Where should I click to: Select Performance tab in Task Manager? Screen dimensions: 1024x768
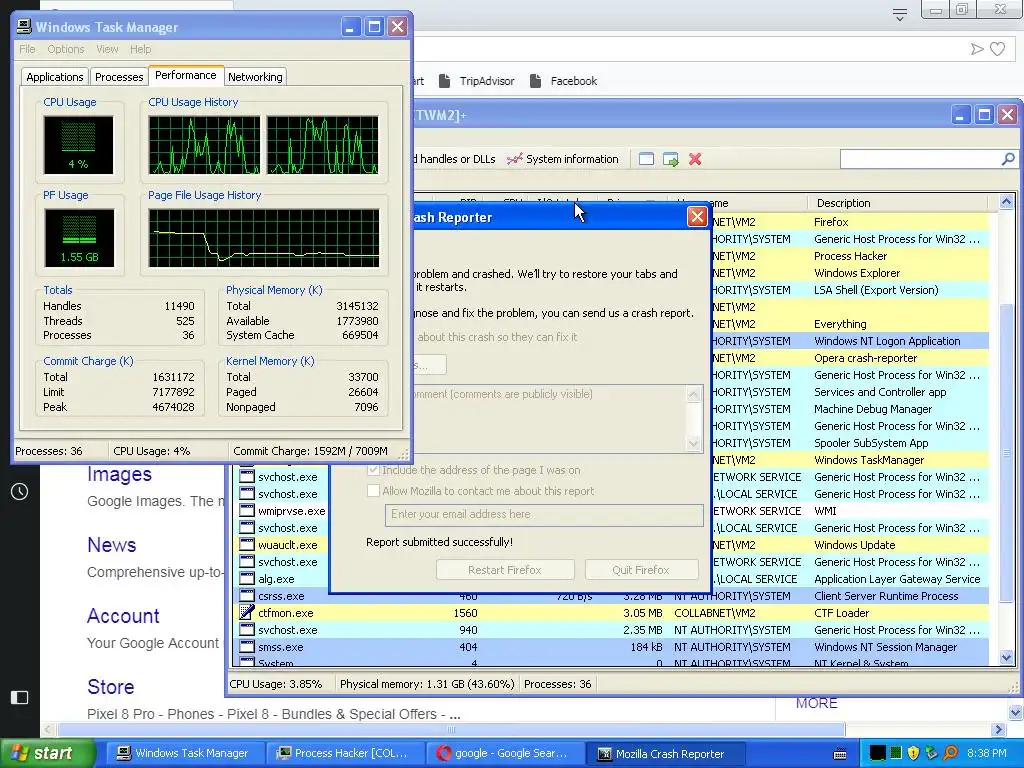pyautogui.click(x=185, y=75)
